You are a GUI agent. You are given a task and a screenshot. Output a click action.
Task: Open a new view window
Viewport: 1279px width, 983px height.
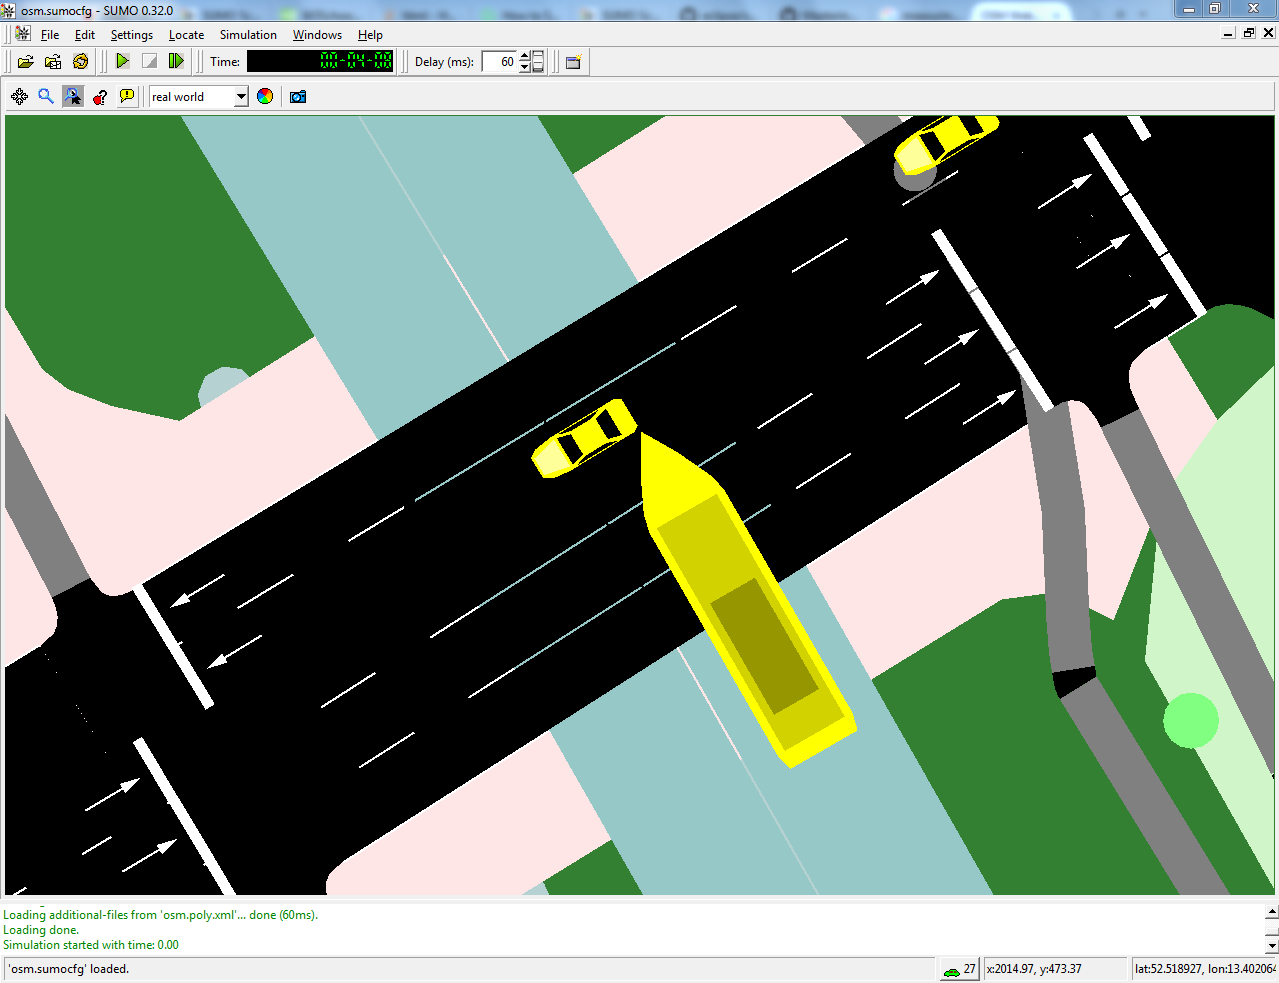[x=573, y=62]
